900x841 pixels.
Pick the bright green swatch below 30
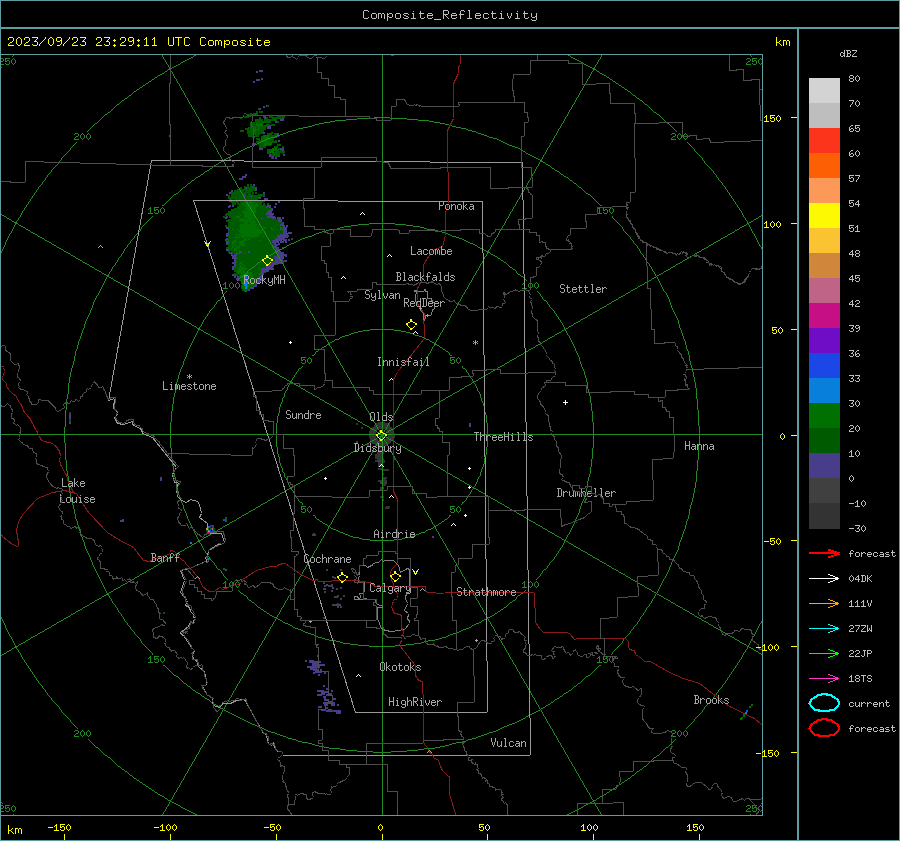click(824, 415)
